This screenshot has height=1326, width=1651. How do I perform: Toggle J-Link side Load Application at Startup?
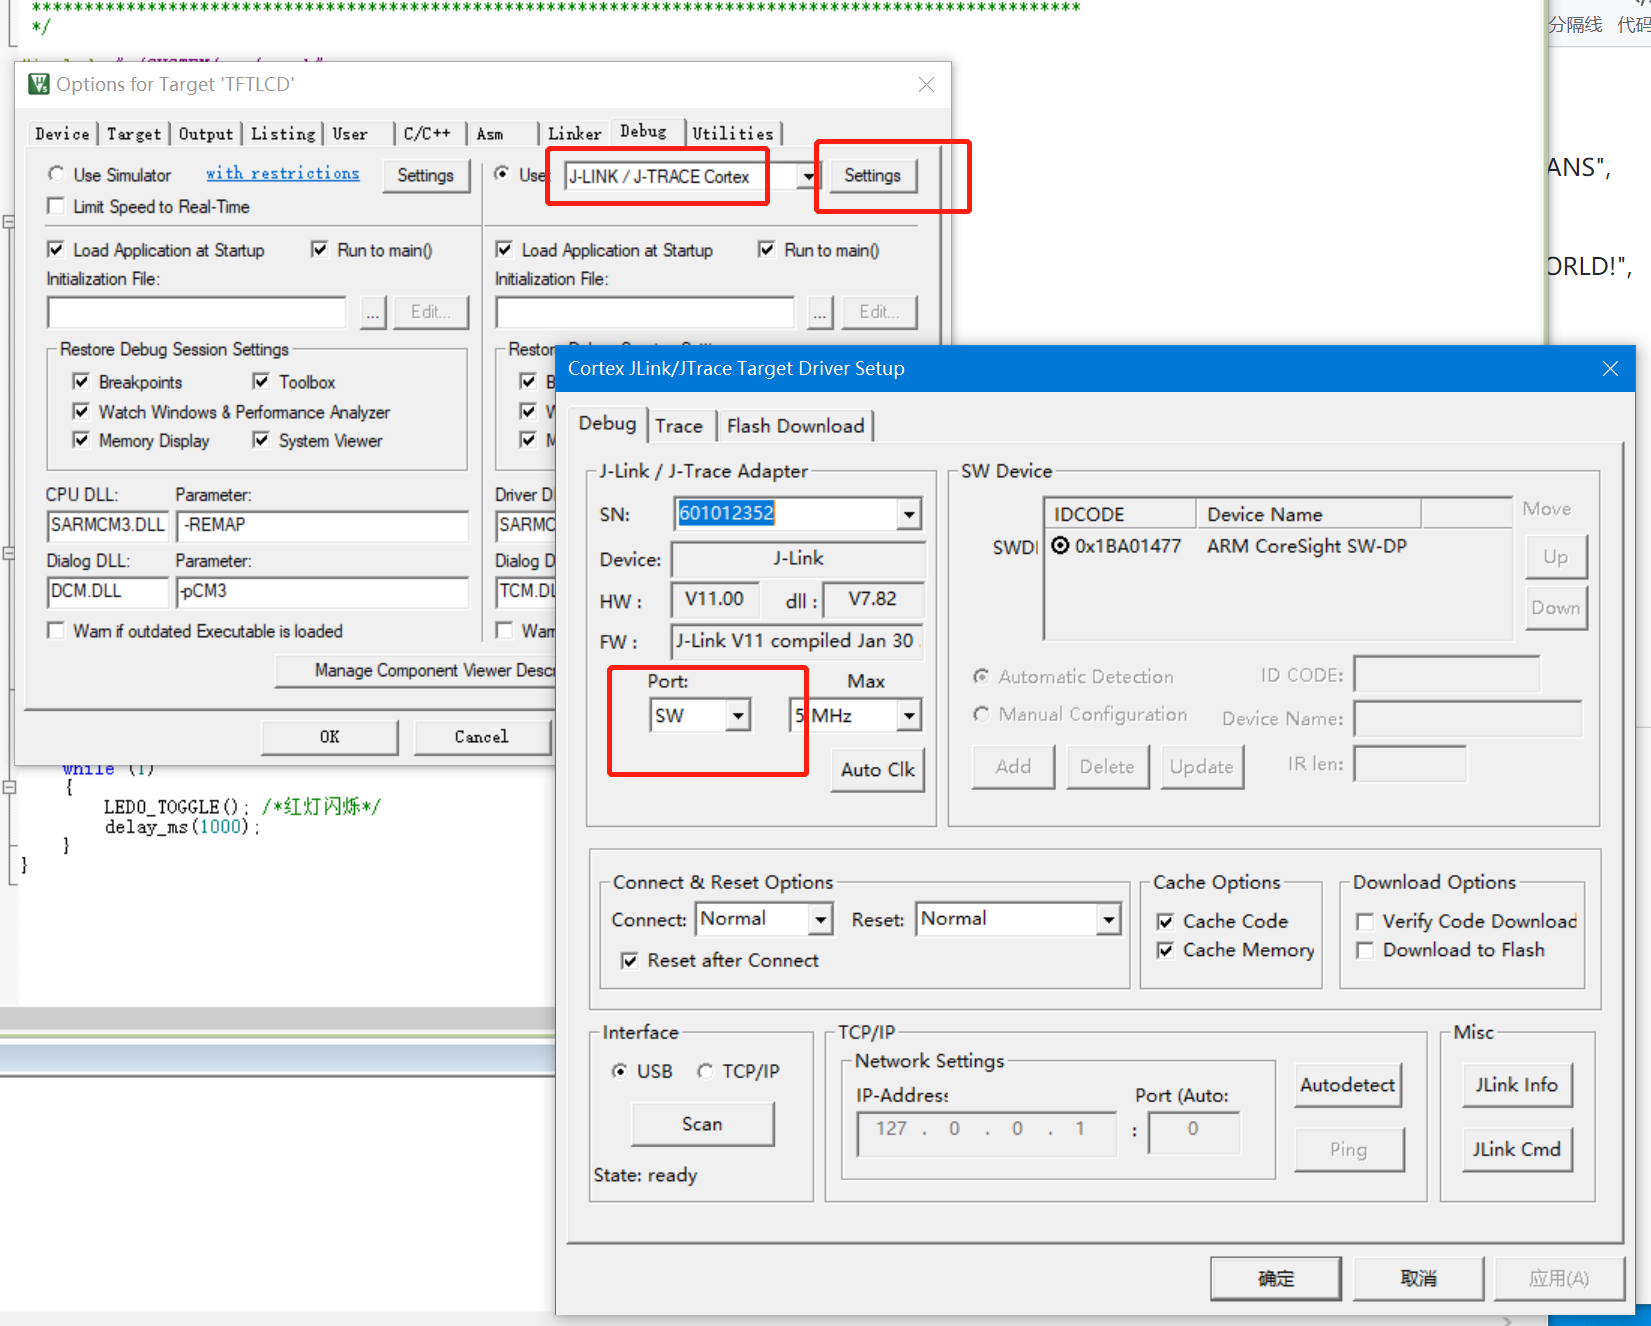point(504,249)
